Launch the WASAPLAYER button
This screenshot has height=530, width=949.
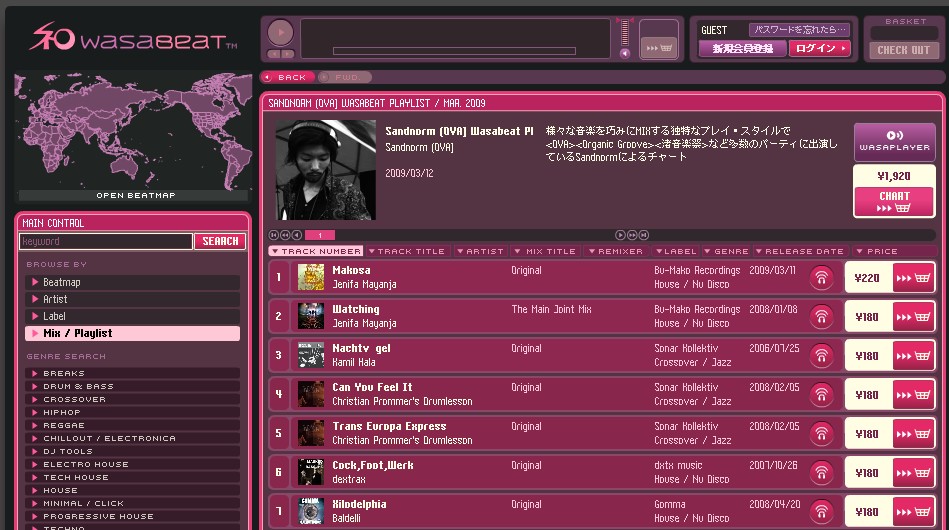pyautogui.click(x=895, y=142)
